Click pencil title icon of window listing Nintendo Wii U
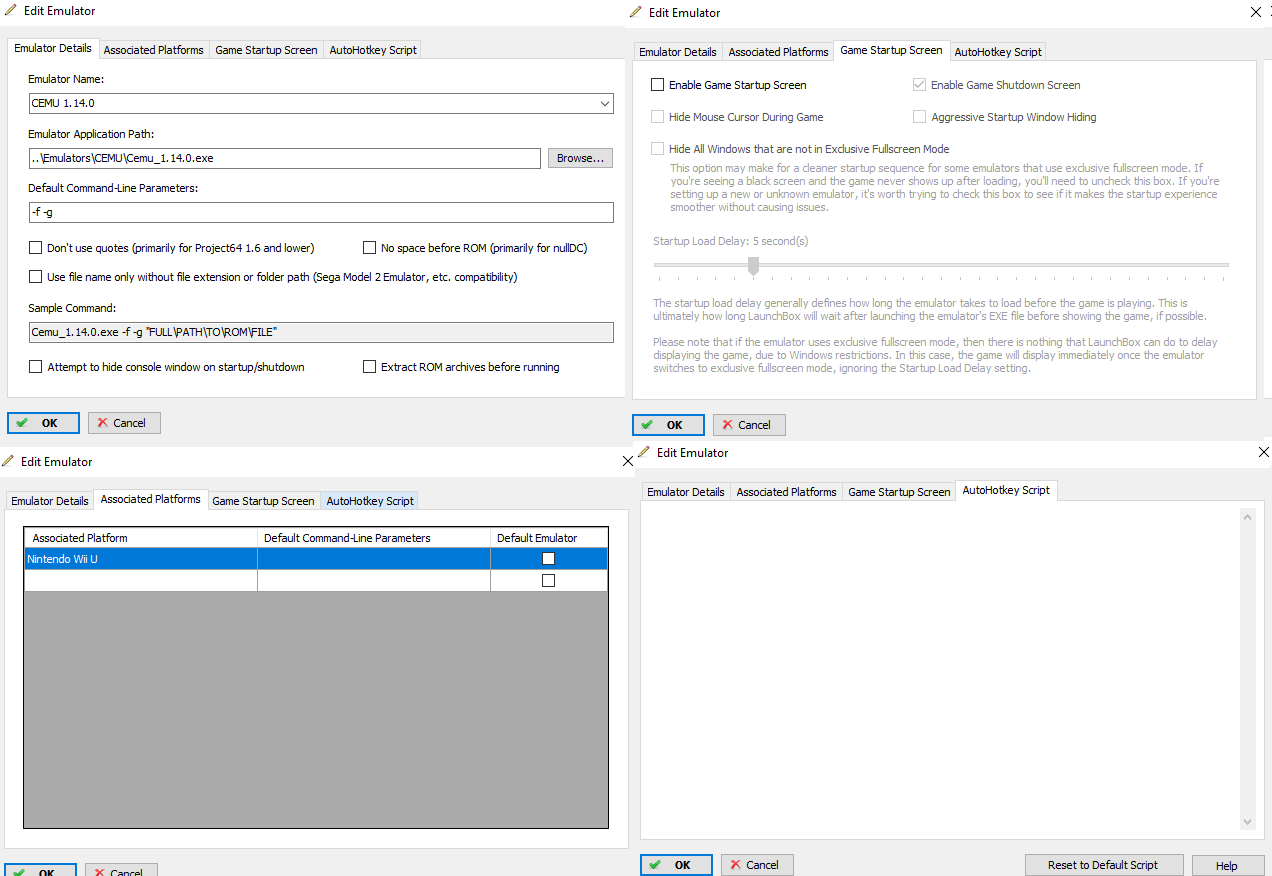The width and height of the screenshot is (1272, 876). coord(8,461)
